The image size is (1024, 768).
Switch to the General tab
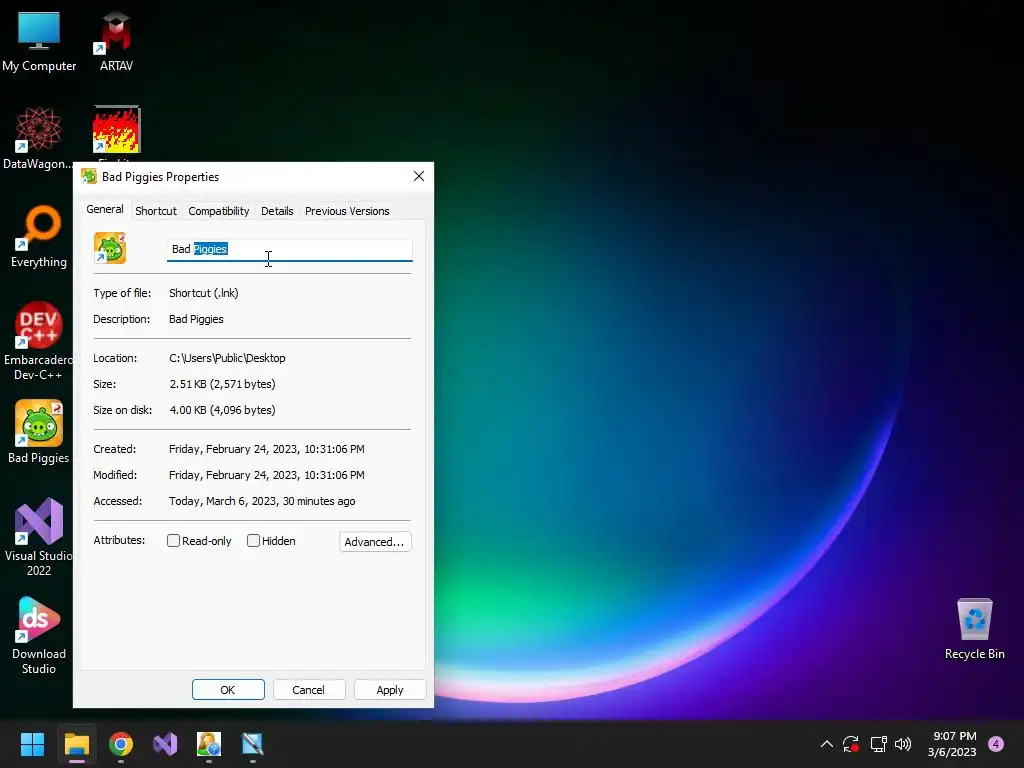(x=104, y=210)
